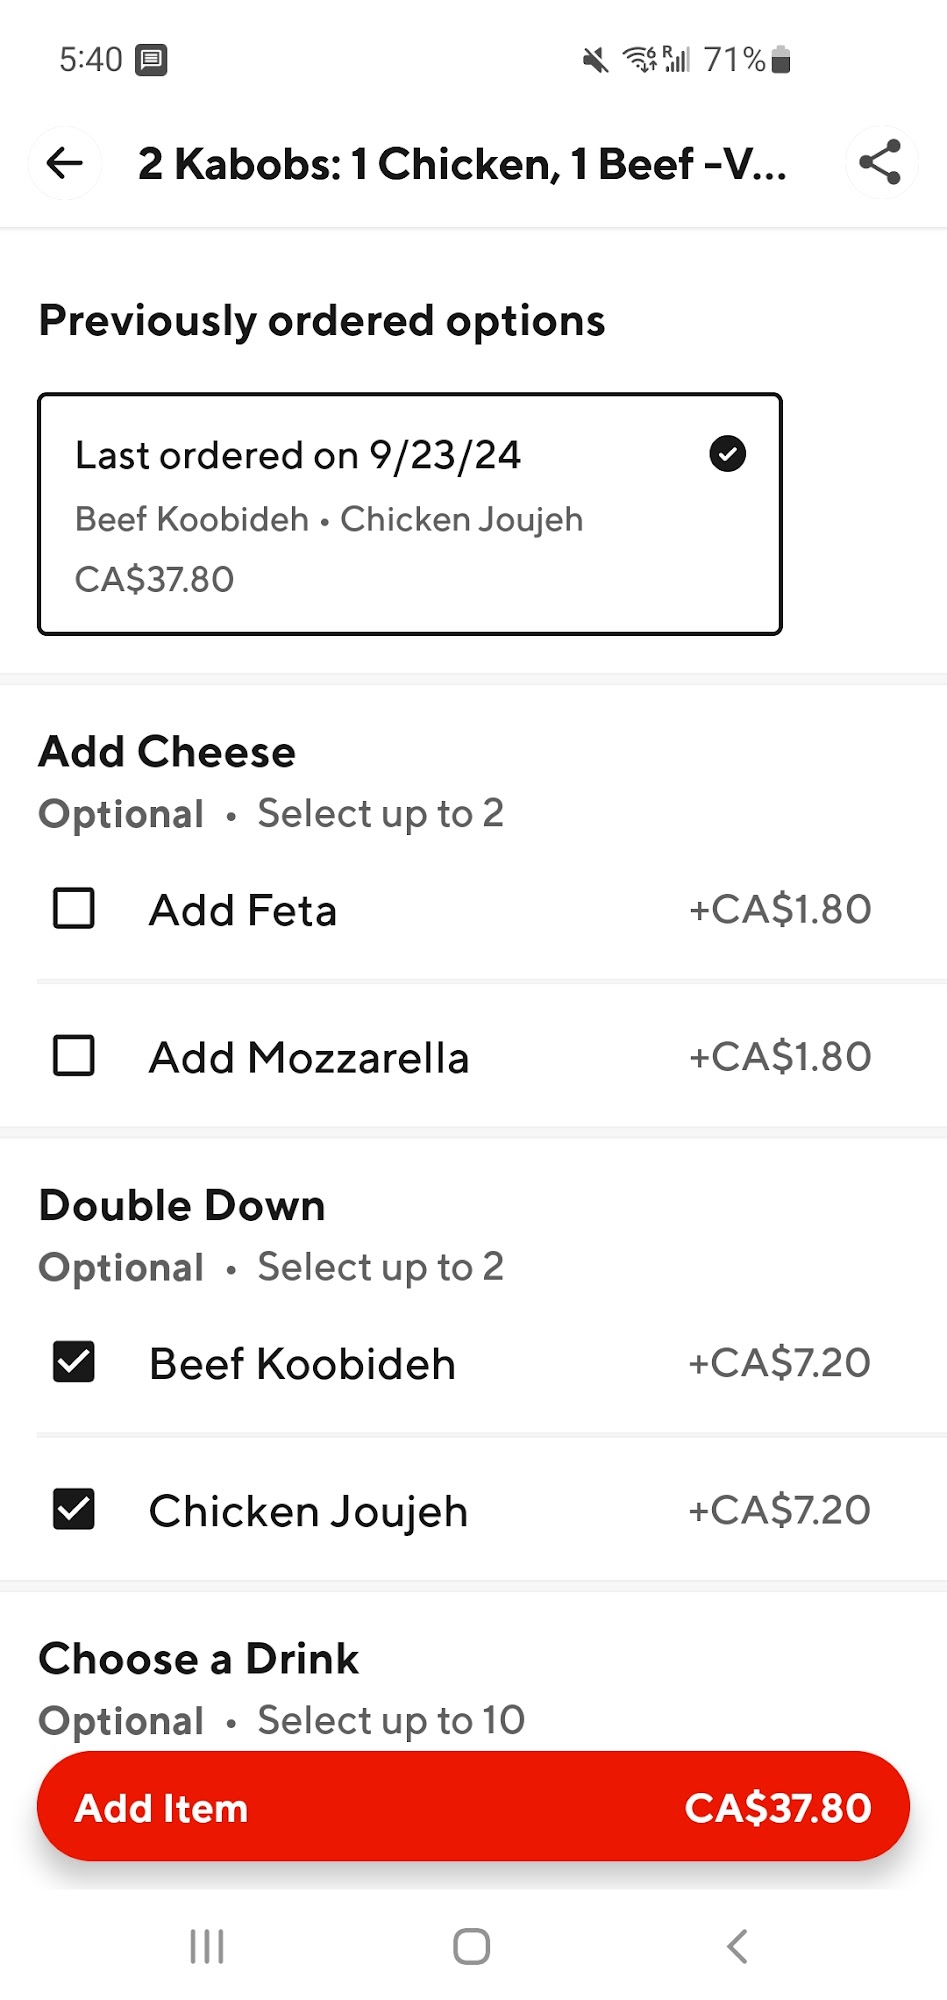Image resolution: width=947 pixels, height=2000 pixels.
Task: Tap the Wi-Fi signal status icon
Action: tap(640, 60)
